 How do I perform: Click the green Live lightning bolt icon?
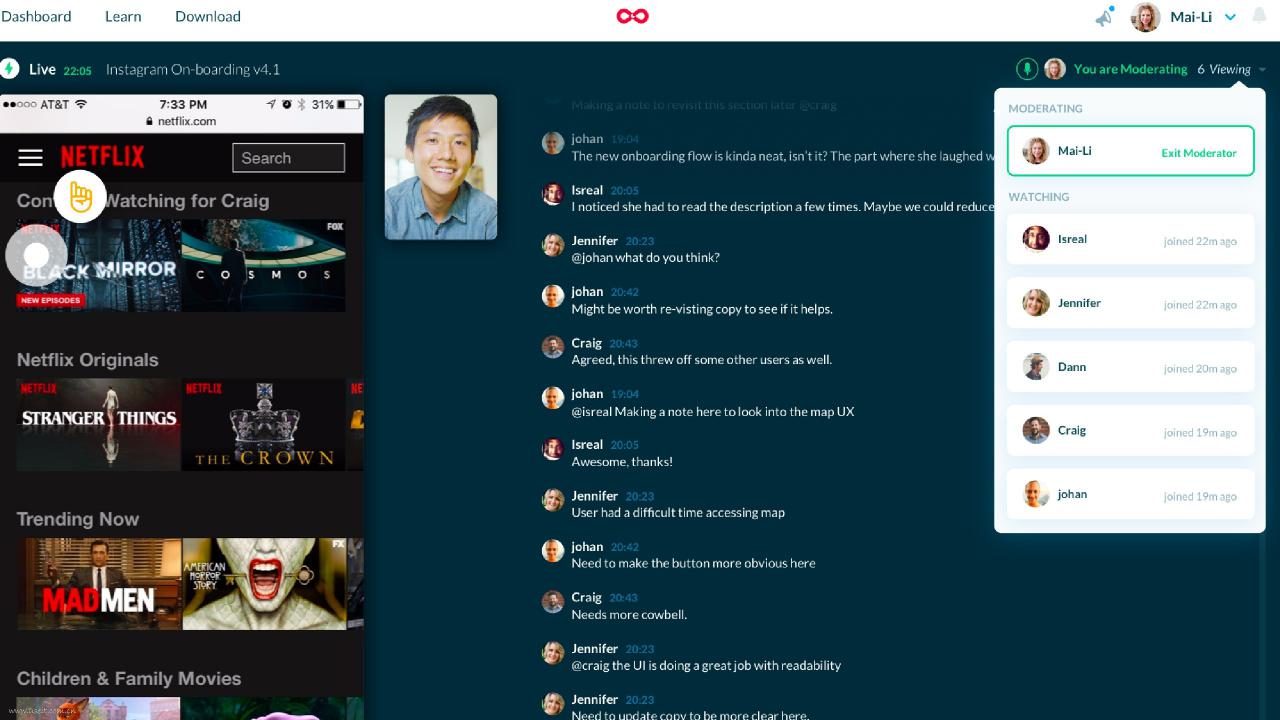point(10,69)
